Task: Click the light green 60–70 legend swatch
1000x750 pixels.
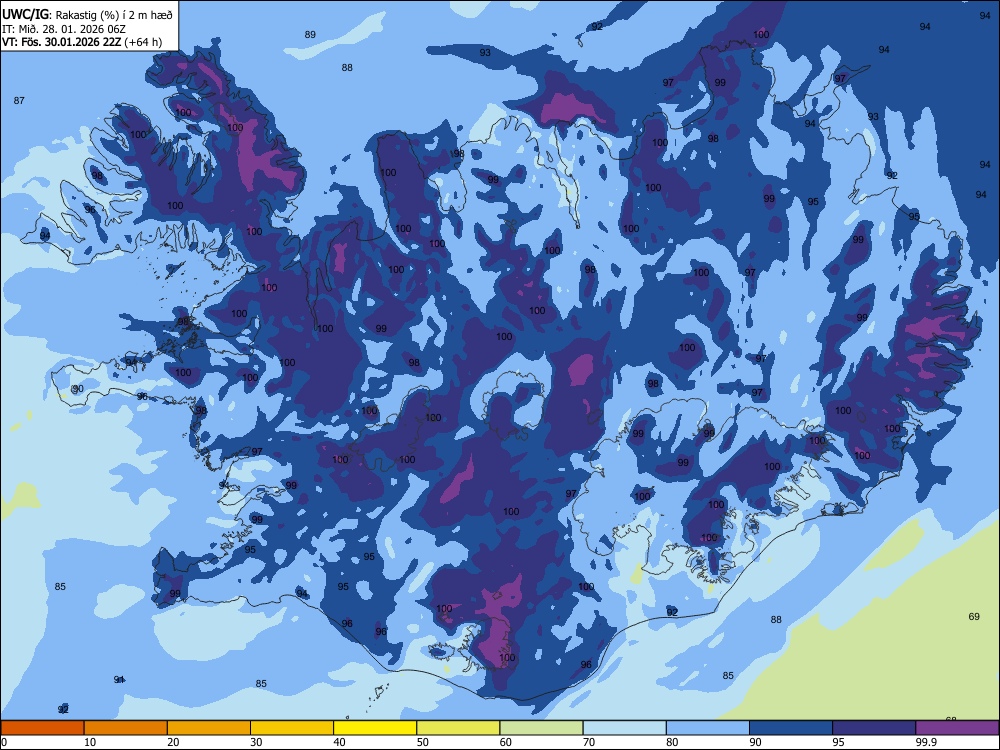Action: [541, 728]
